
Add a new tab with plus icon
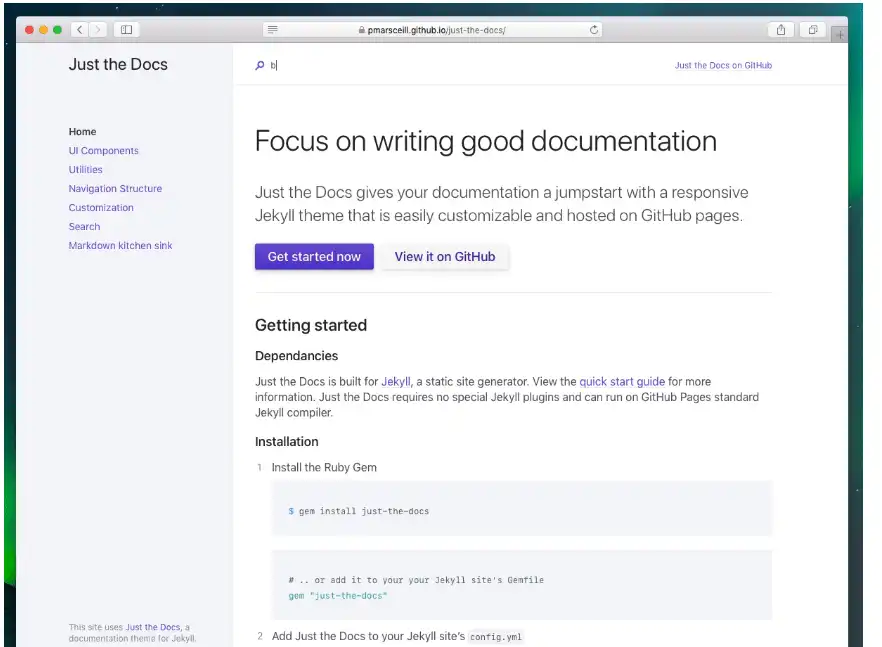coord(840,34)
